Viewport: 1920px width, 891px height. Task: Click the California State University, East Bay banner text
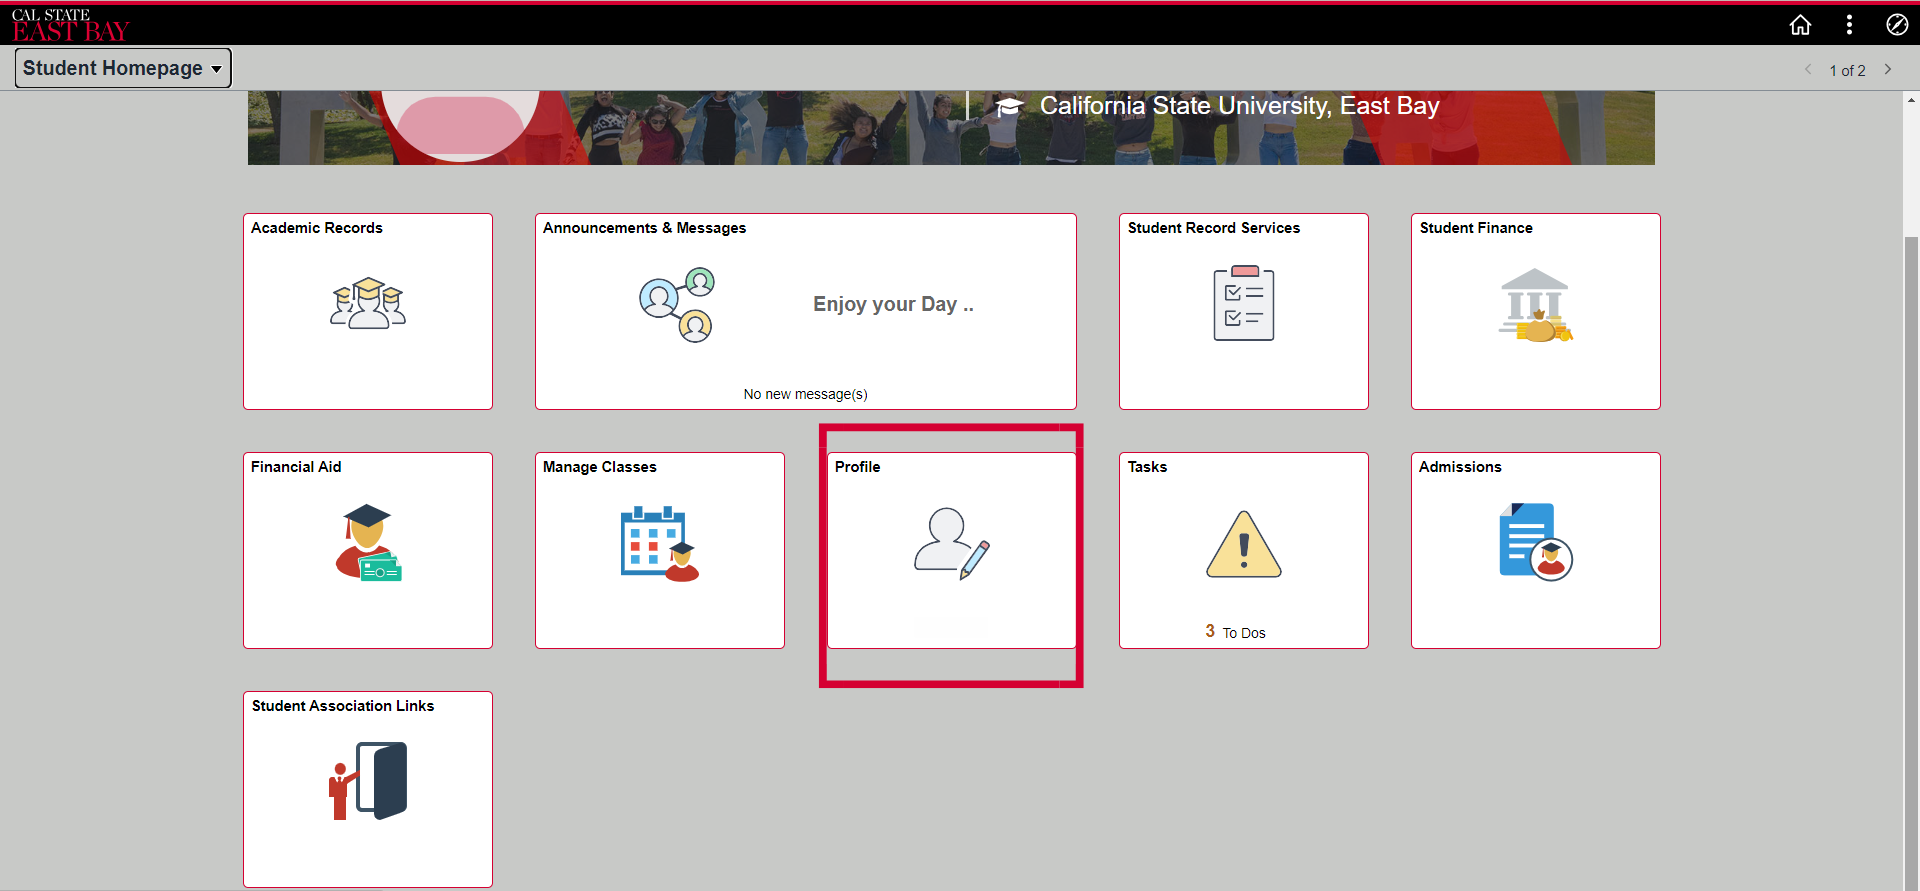[x=1239, y=106]
